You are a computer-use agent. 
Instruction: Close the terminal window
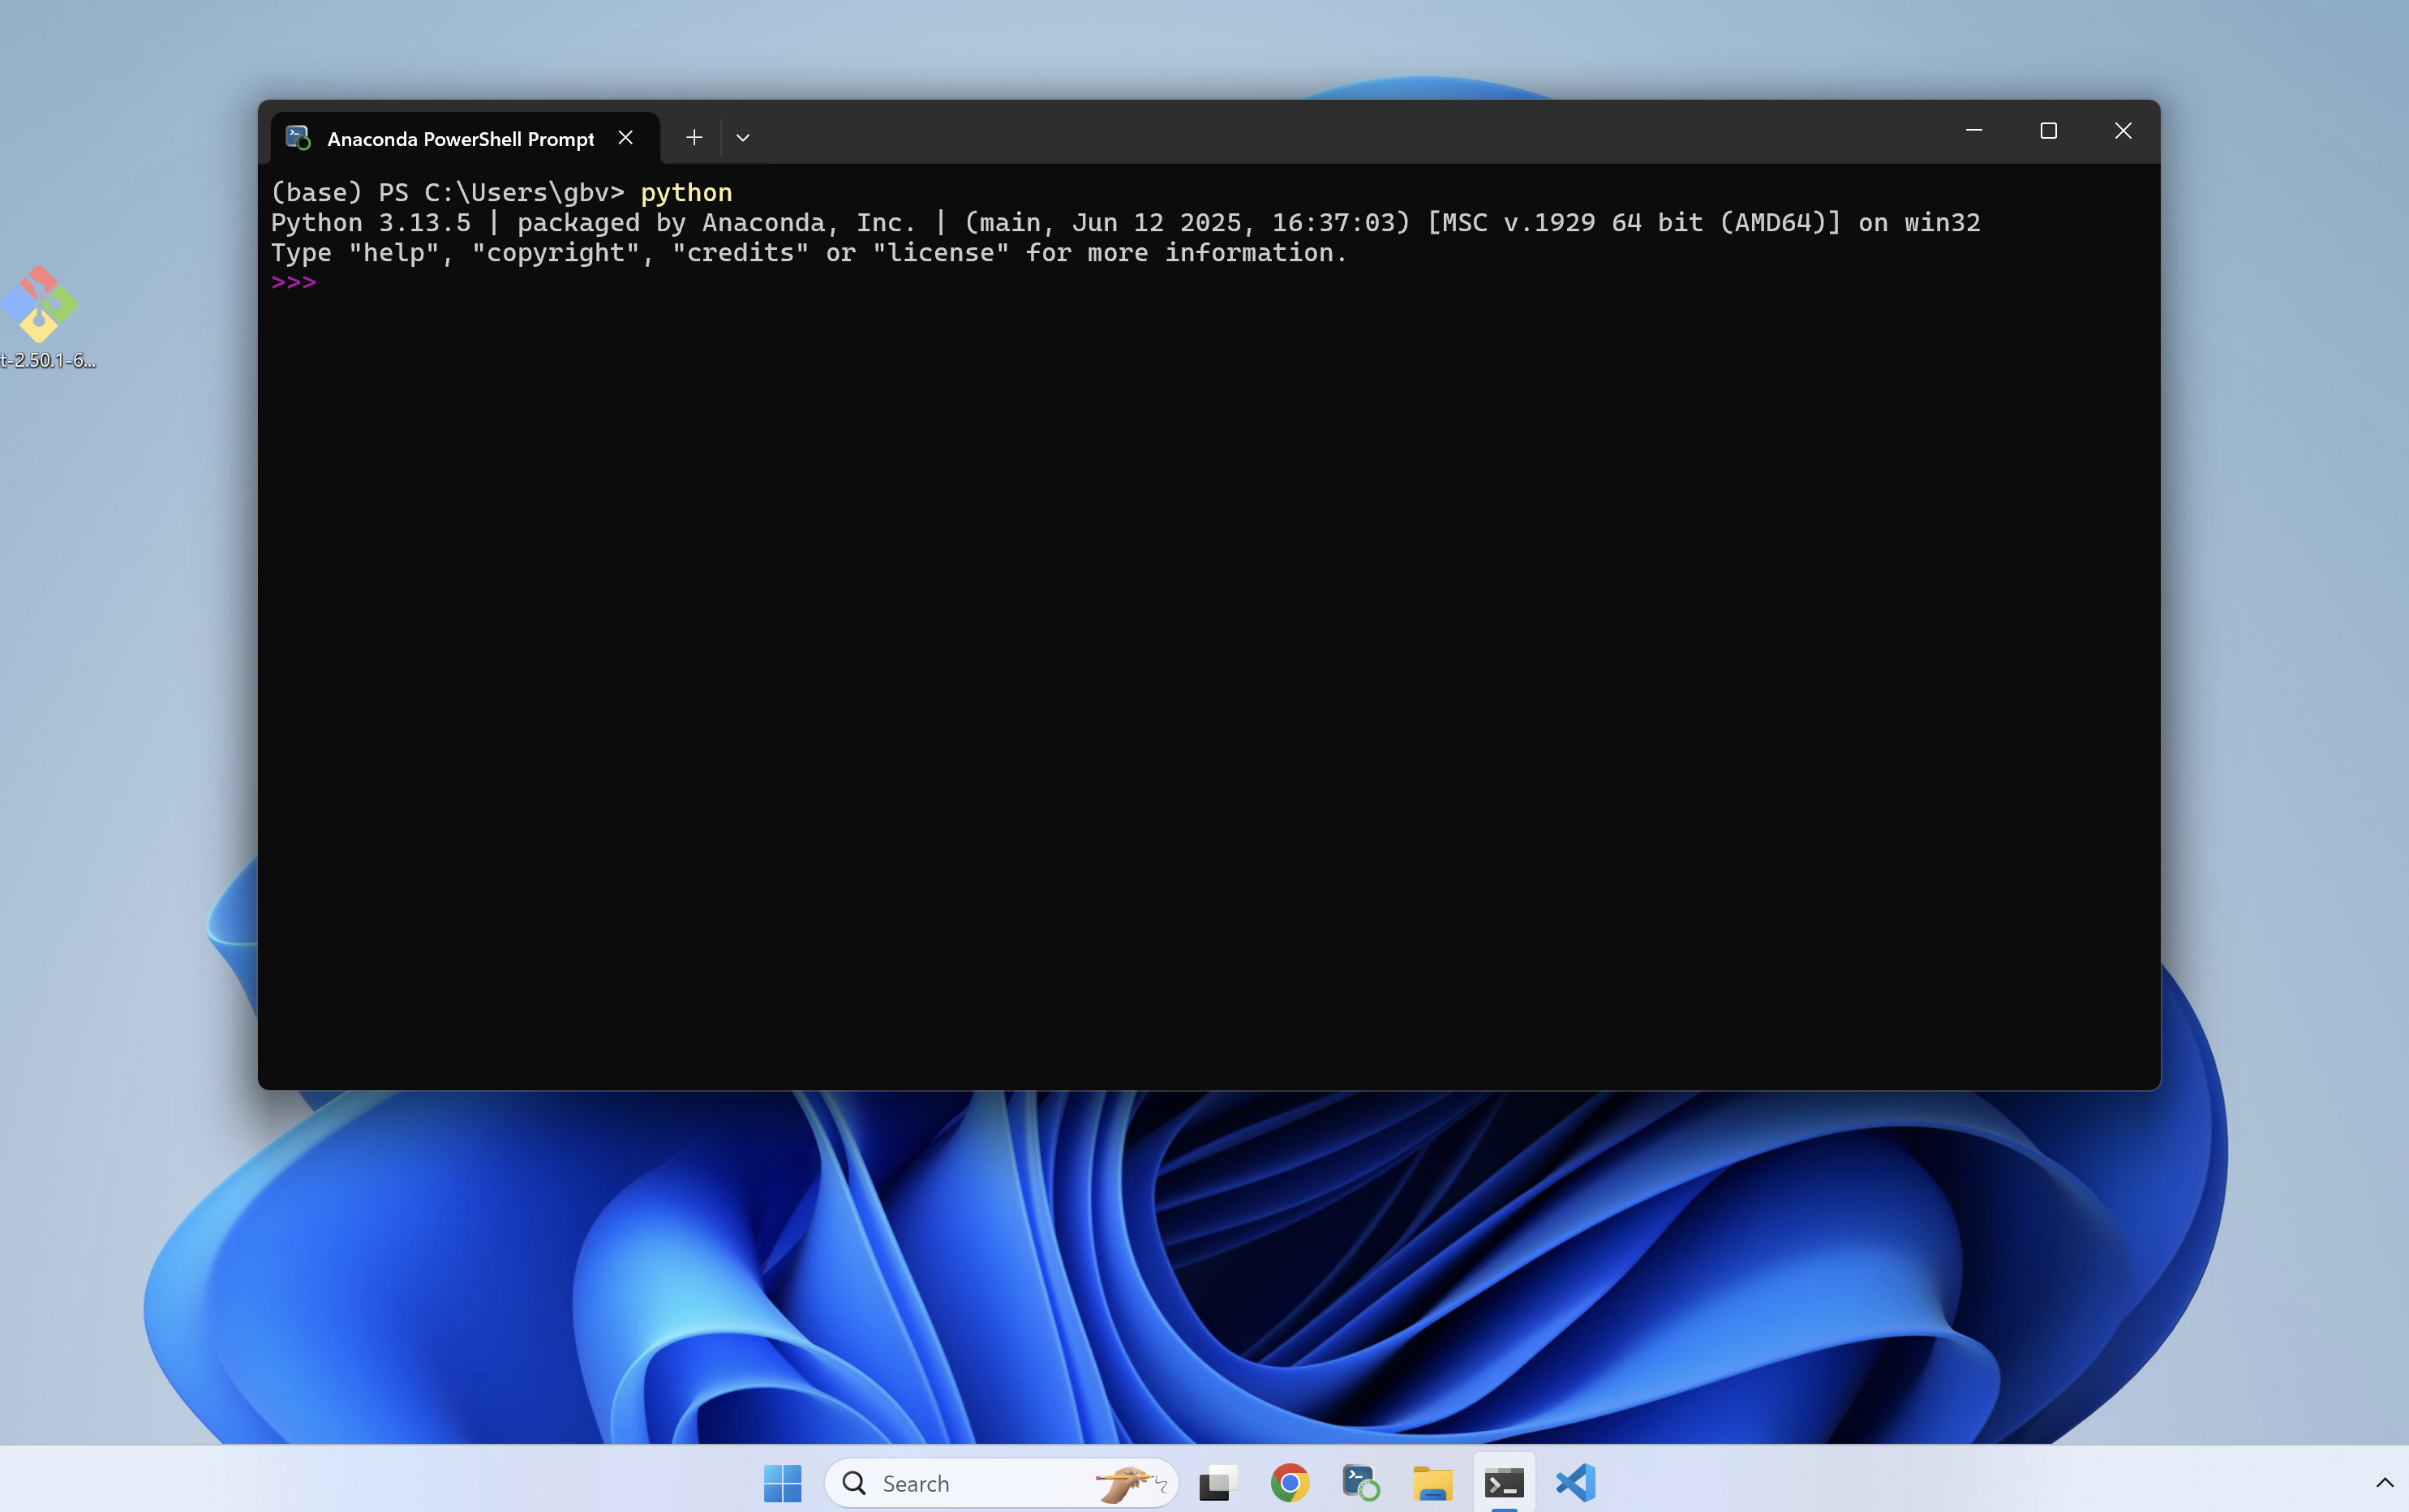tap(2123, 131)
